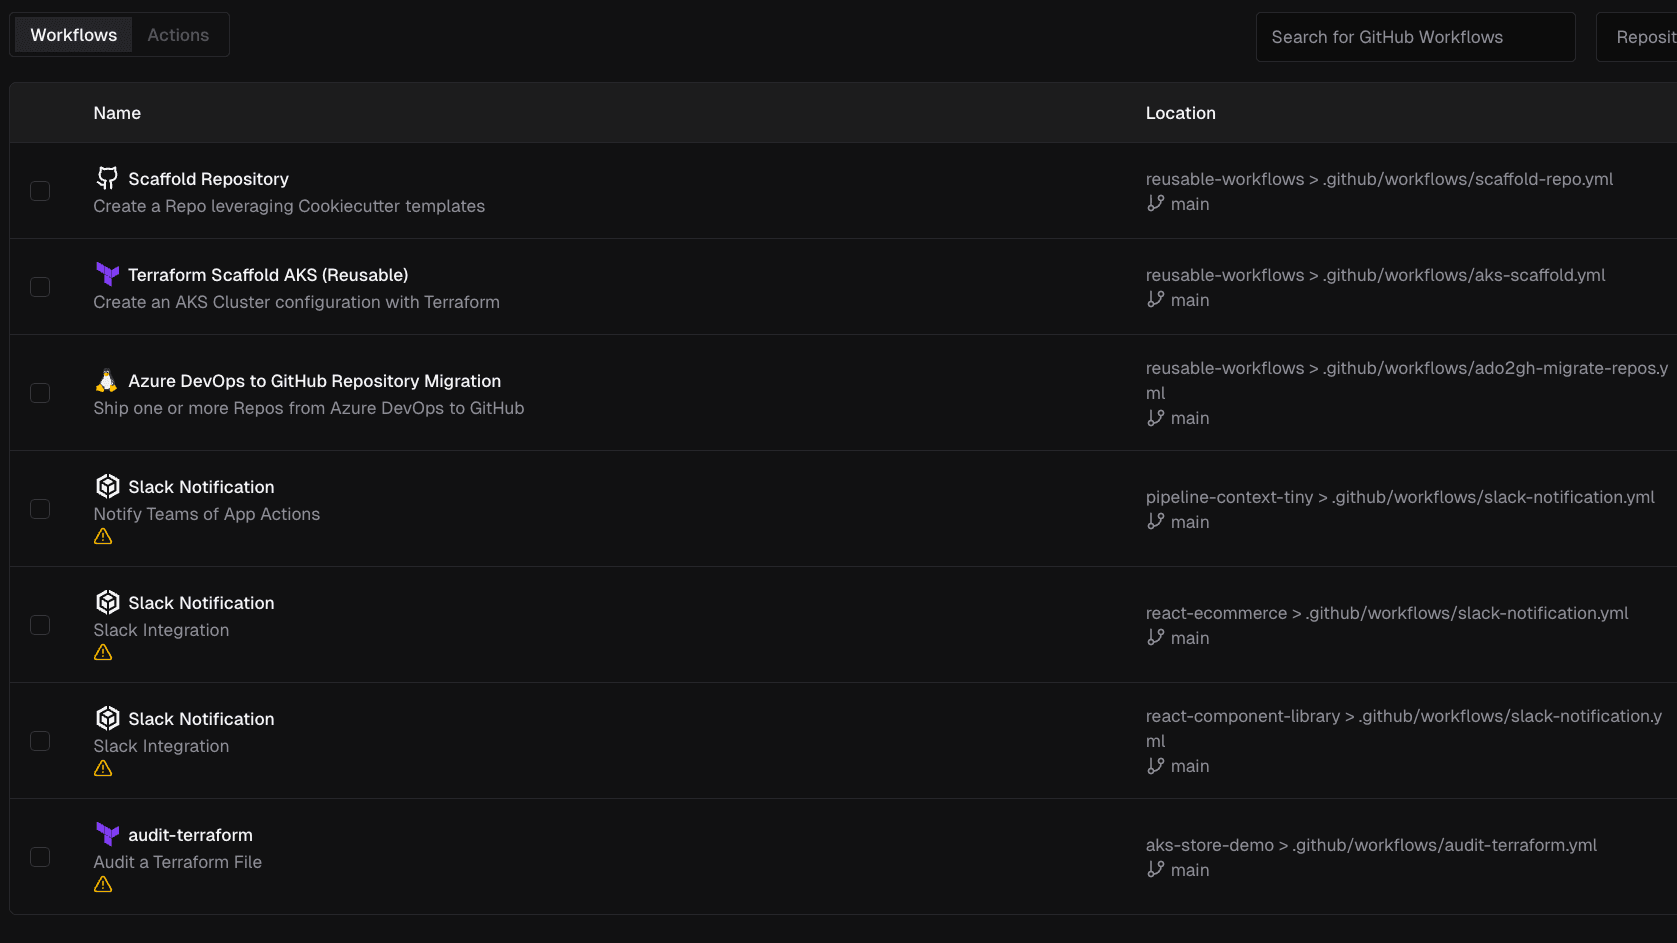The width and height of the screenshot is (1677, 943).
Task: Check the Terraform Scaffold AKS checkbox
Action: point(40,287)
